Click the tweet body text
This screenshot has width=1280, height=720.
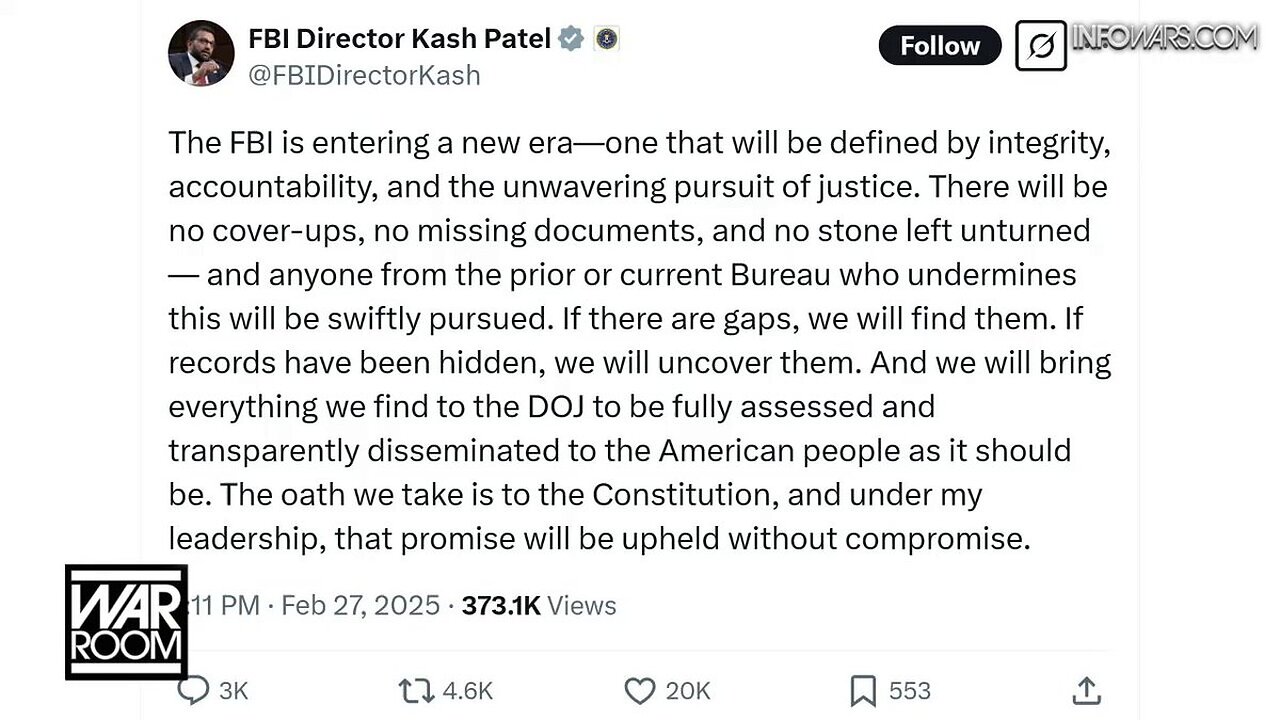pos(638,340)
